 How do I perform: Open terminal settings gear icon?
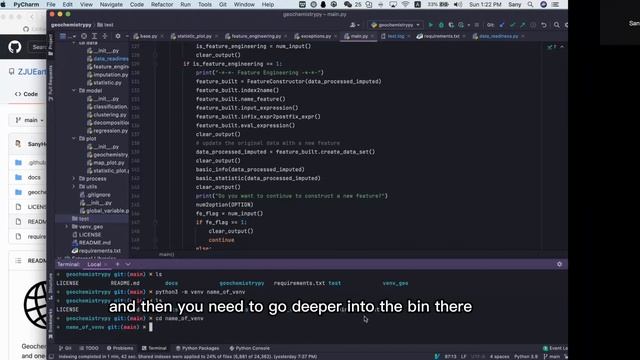[559, 264]
